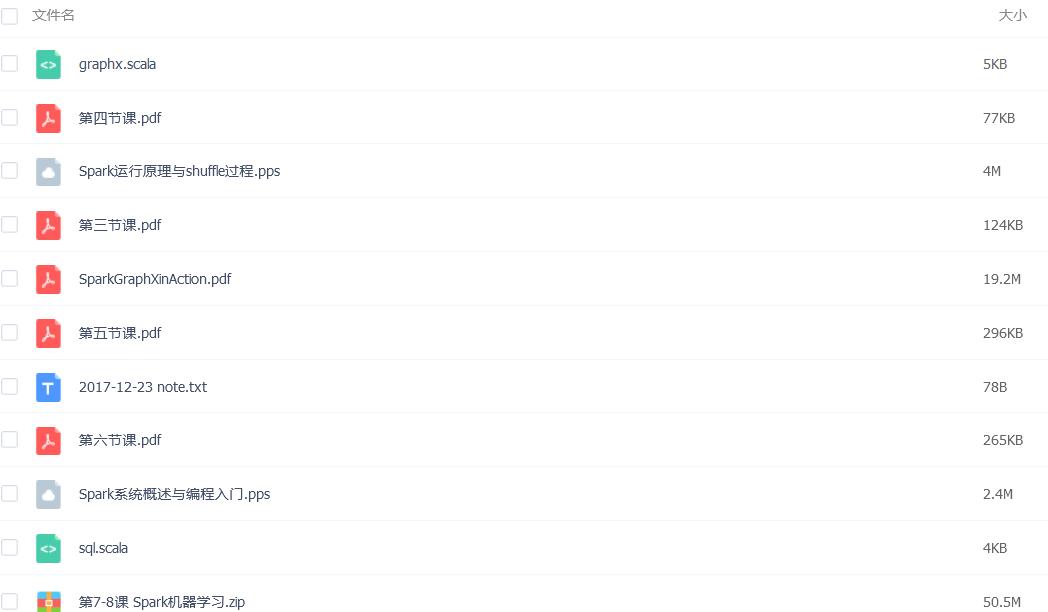Click the PDF icon for 第六节课.pdf

pyautogui.click(x=48, y=441)
